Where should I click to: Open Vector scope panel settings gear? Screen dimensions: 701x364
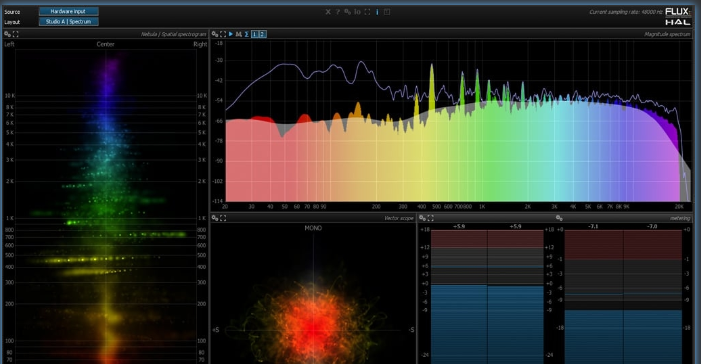click(x=215, y=218)
